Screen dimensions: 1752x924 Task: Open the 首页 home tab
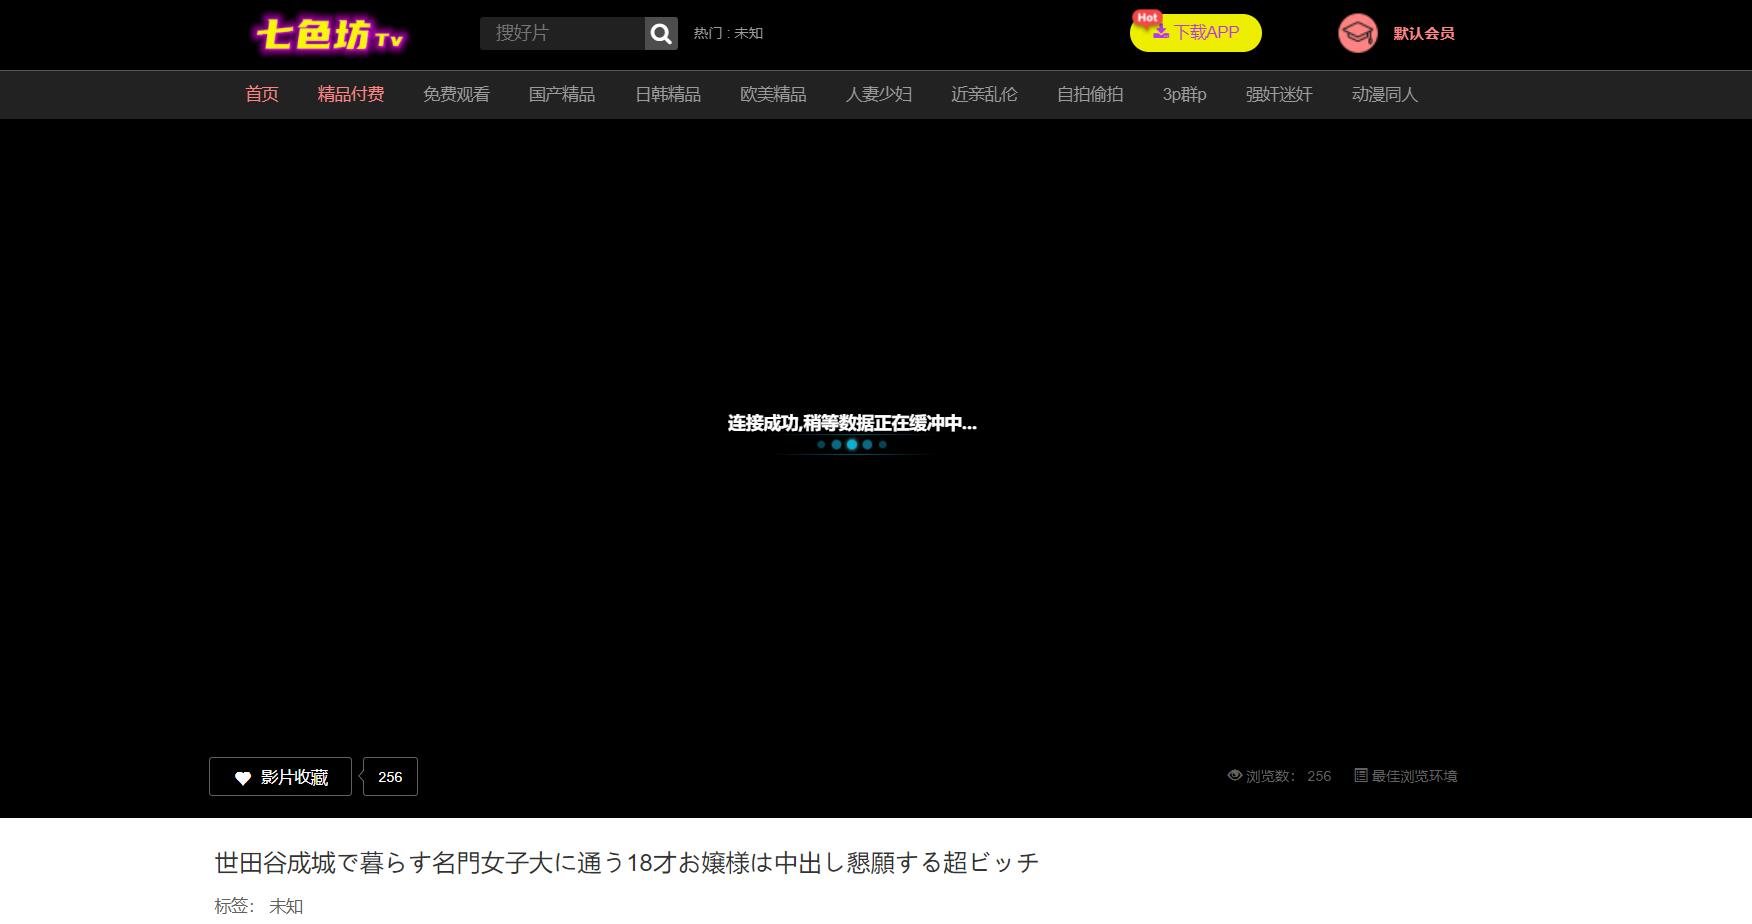click(262, 94)
